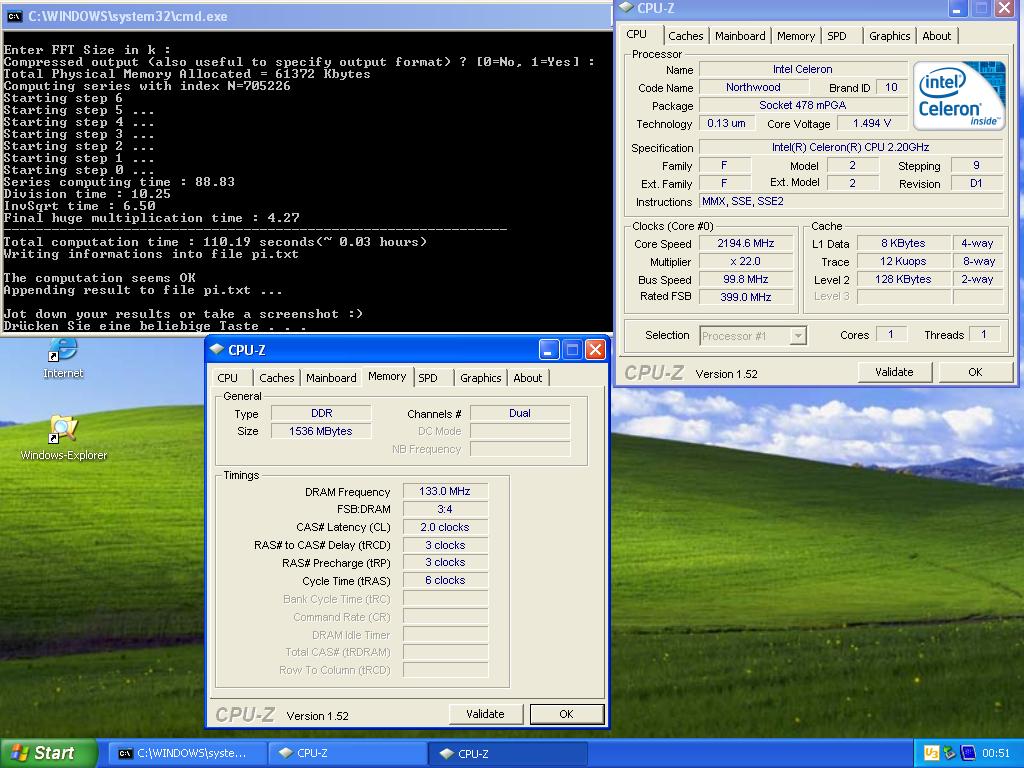This screenshot has height=768, width=1024.
Task: Click the Cycle Time 6 clocks value
Action: coord(445,580)
